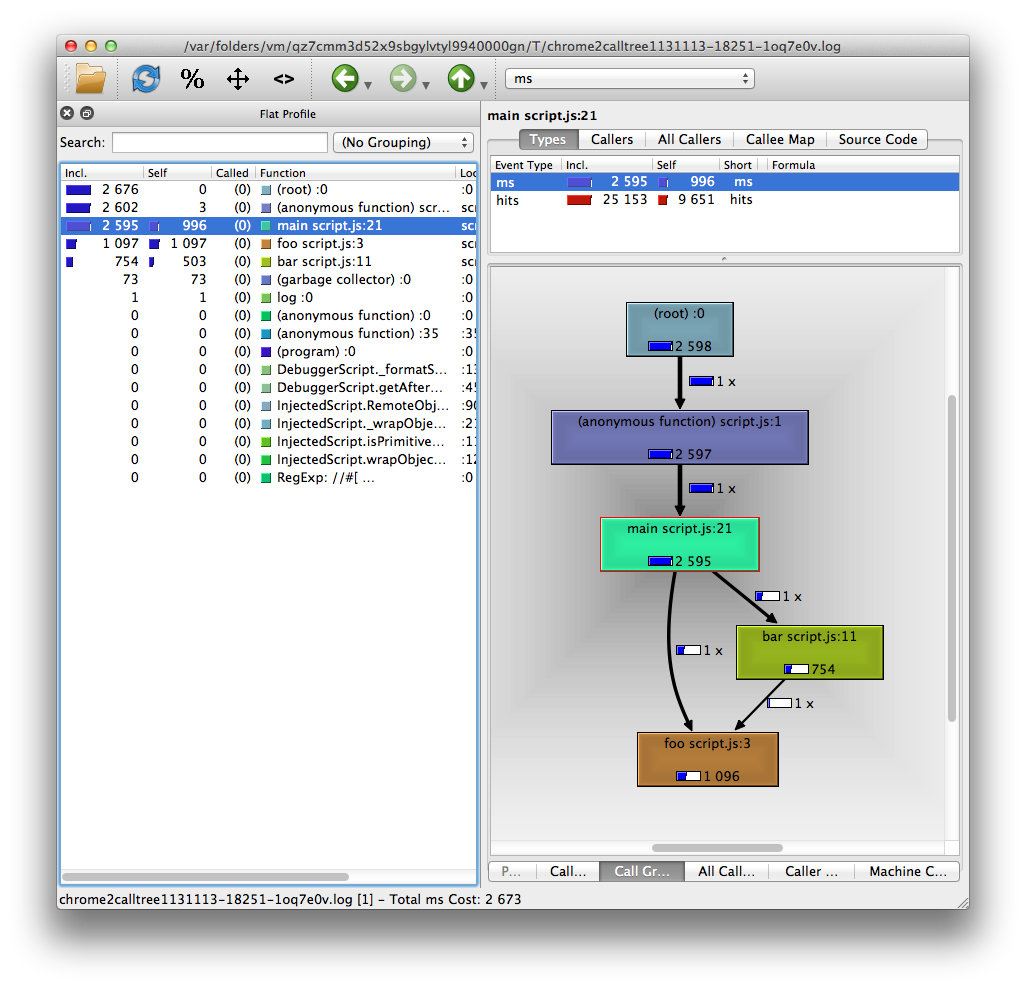This screenshot has width=1026, height=988.
Task: Open the No Grouping dropdown
Action: tap(403, 142)
